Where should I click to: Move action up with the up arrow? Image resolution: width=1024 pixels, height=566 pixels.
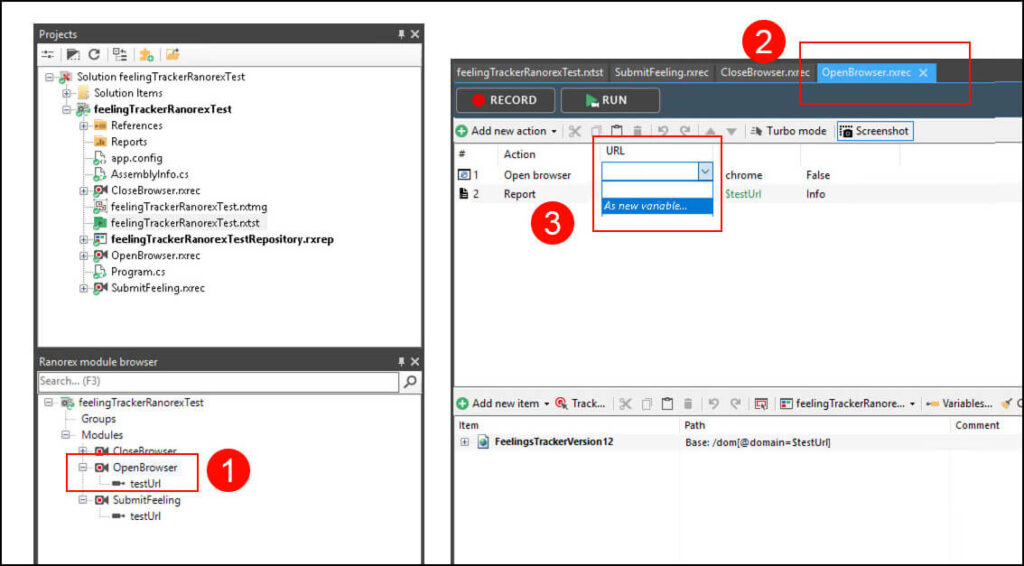(711, 131)
